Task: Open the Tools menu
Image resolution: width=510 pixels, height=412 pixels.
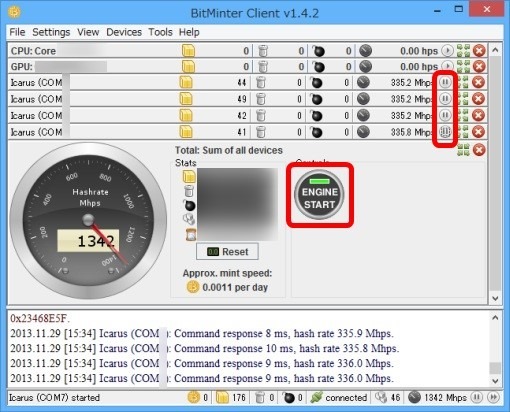Action: pyautogui.click(x=160, y=32)
